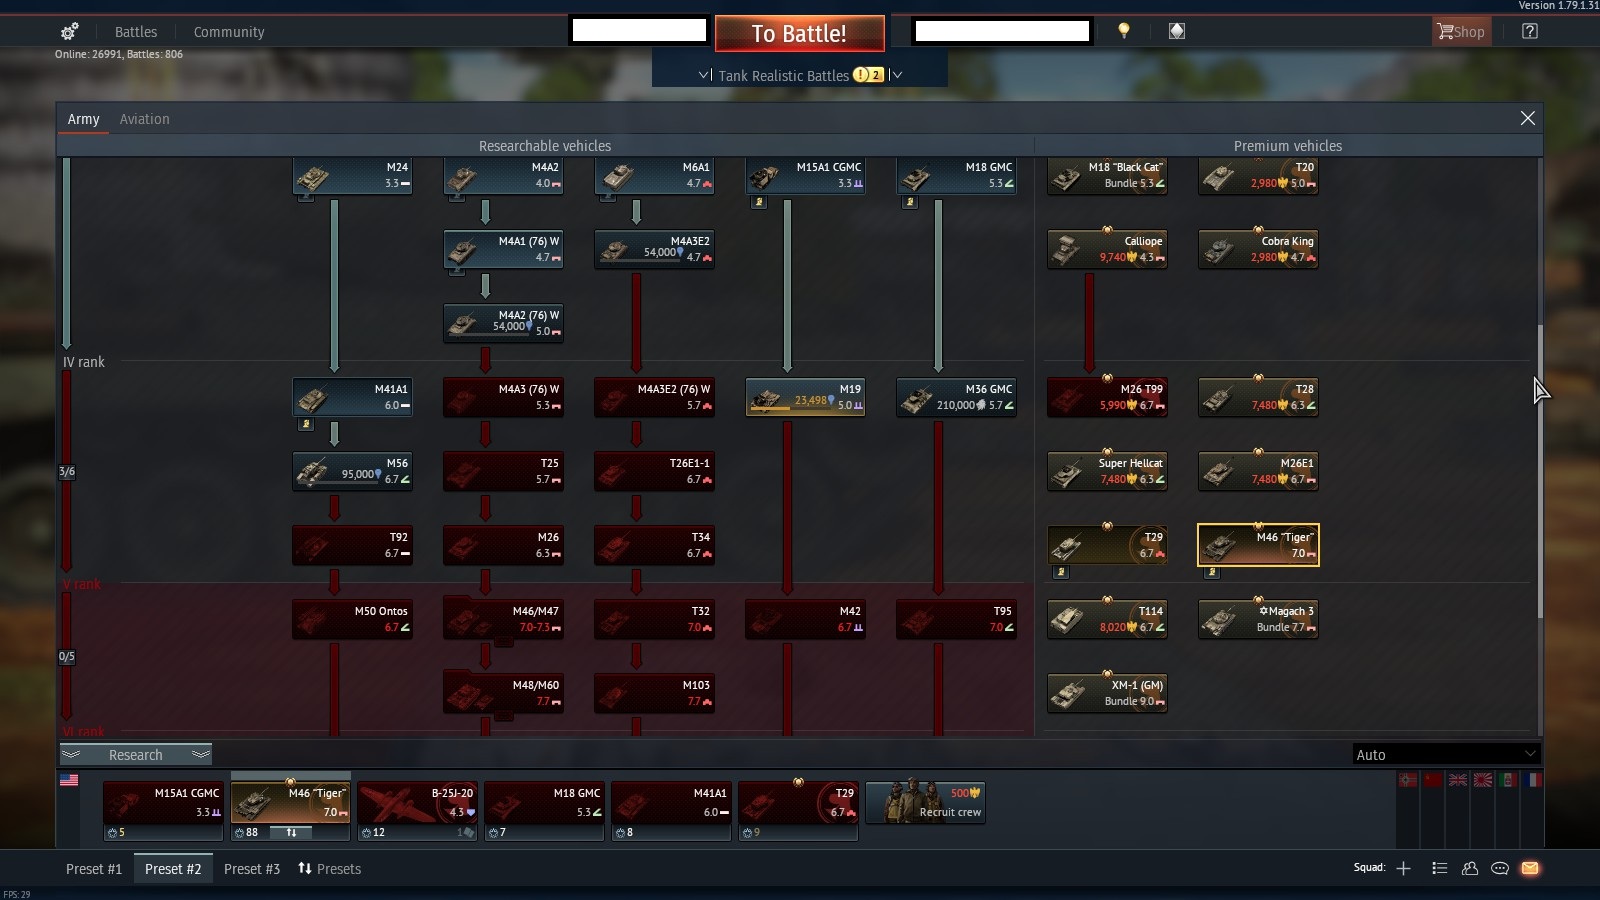The height and width of the screenshot is (900, 1600).
Task: Select the locked T92 vehicle
Action: pyautogui.click(x=353, y=545)
